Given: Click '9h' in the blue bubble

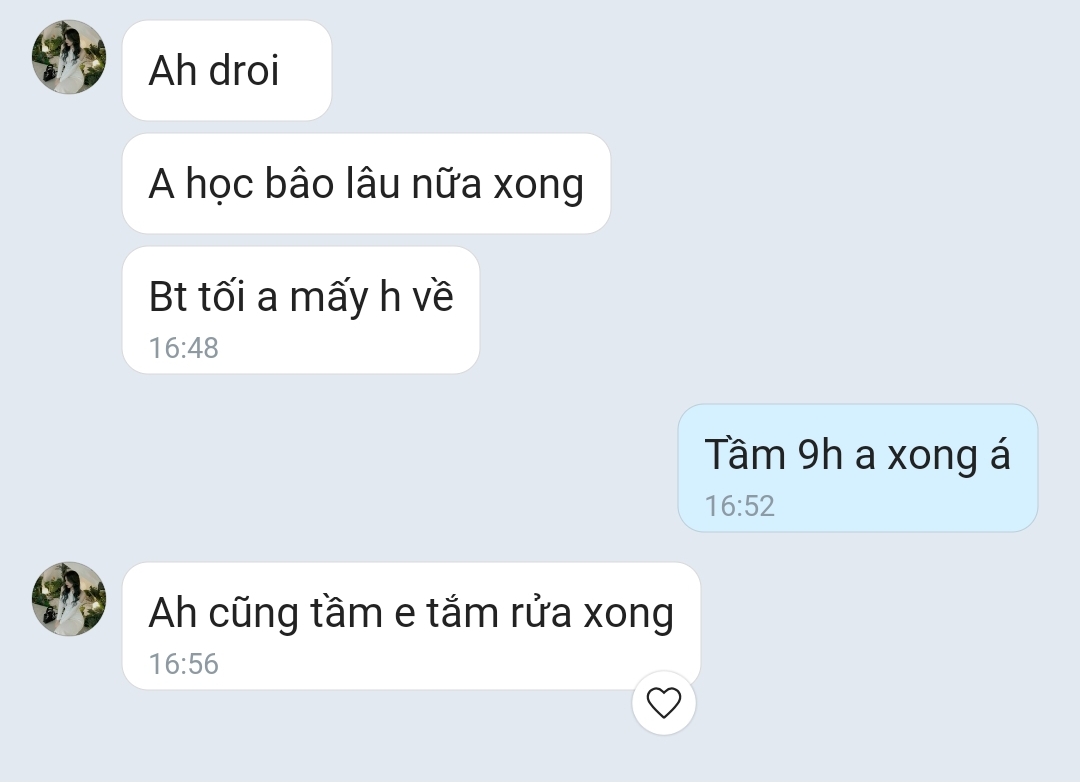Looking at the screenshot, I should [820, 455].
